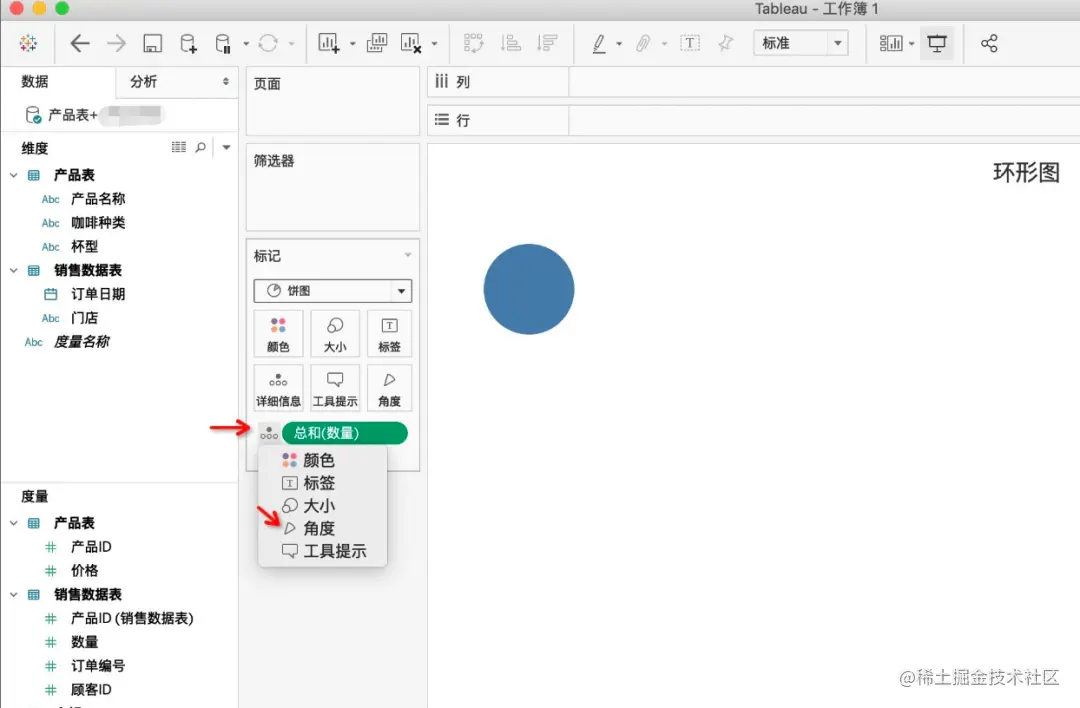The image size is (1080, 708).
Task: Click the 颜色 marks card button
Action: point(278,334)
